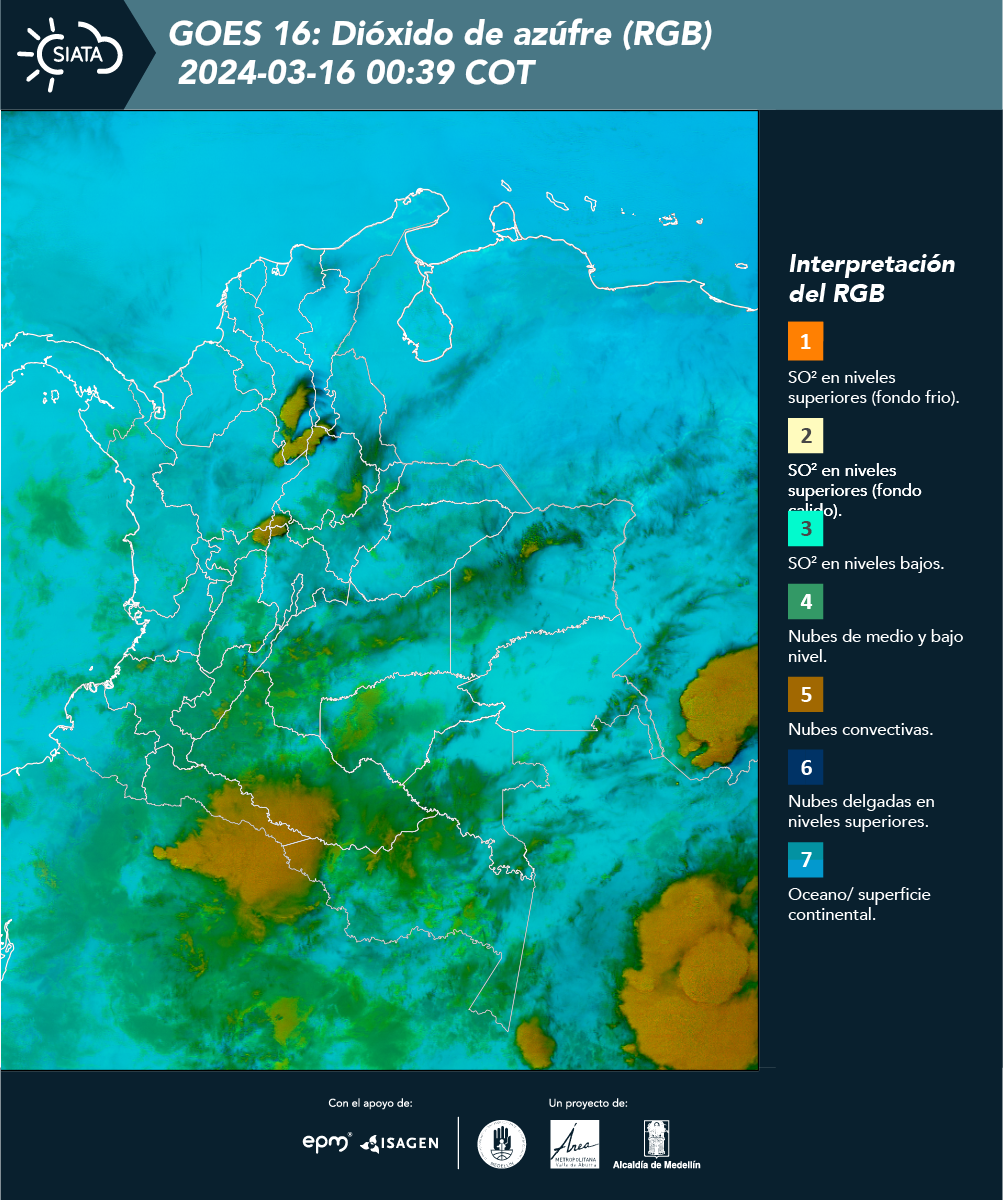Viewport: 1003px width, 1200px height.
Task: Click 'Nubes convectivas.' legend text
Action: click(x=861, y=729)
